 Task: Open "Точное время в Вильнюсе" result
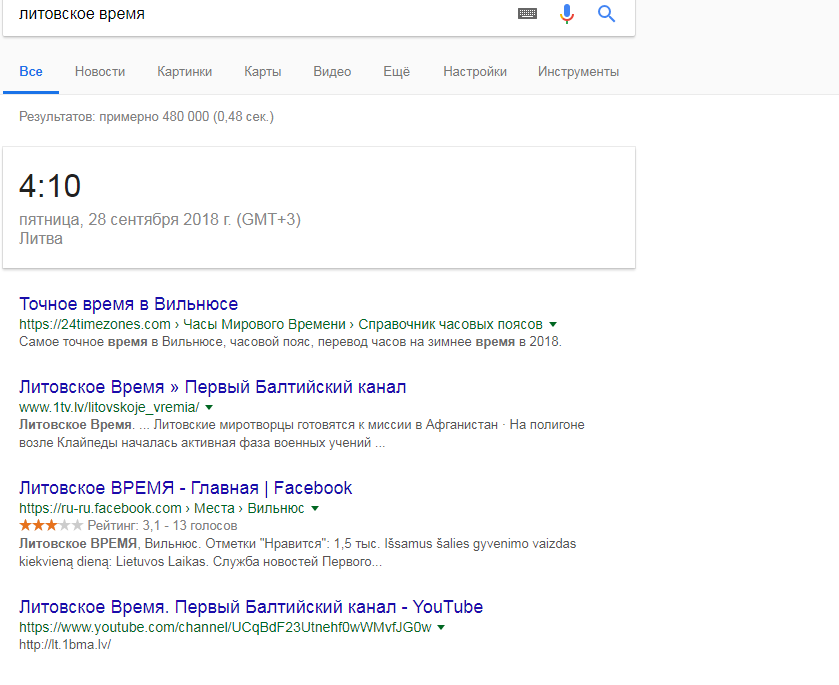pos(128,304)
